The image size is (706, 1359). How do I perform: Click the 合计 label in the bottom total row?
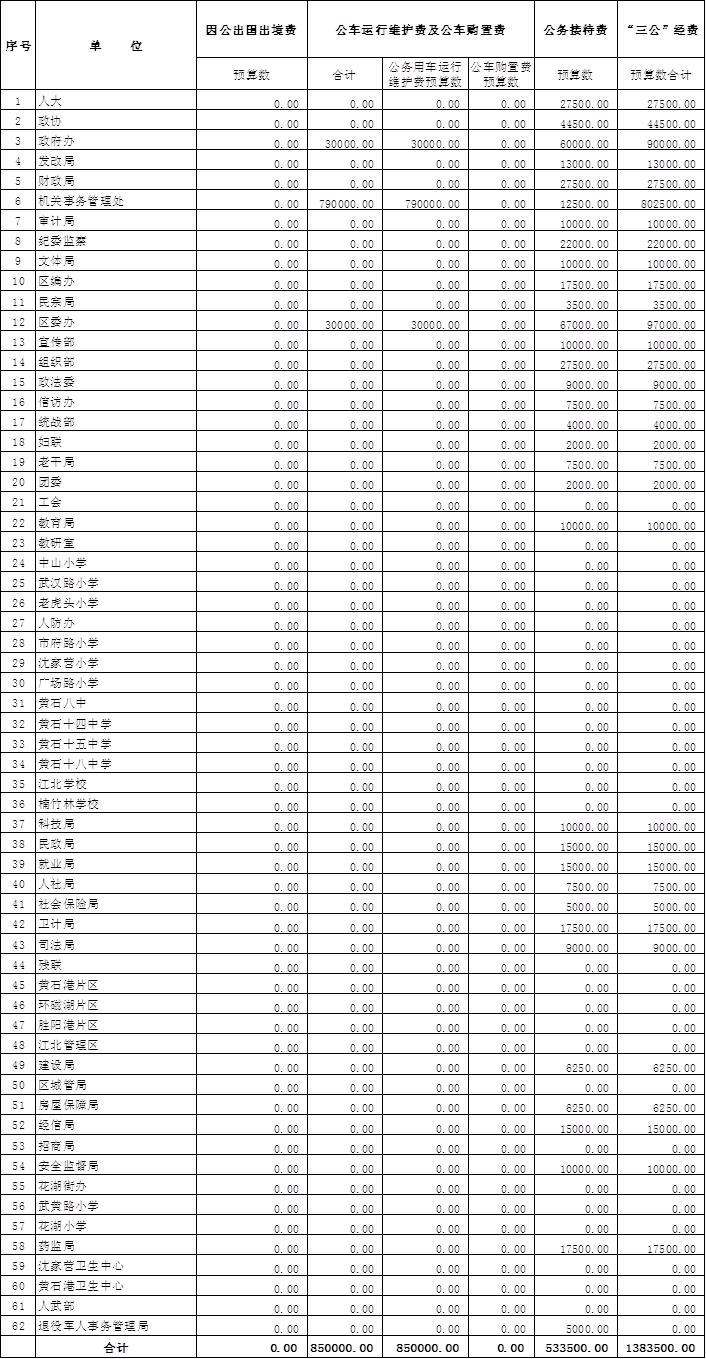(115, 1348)
